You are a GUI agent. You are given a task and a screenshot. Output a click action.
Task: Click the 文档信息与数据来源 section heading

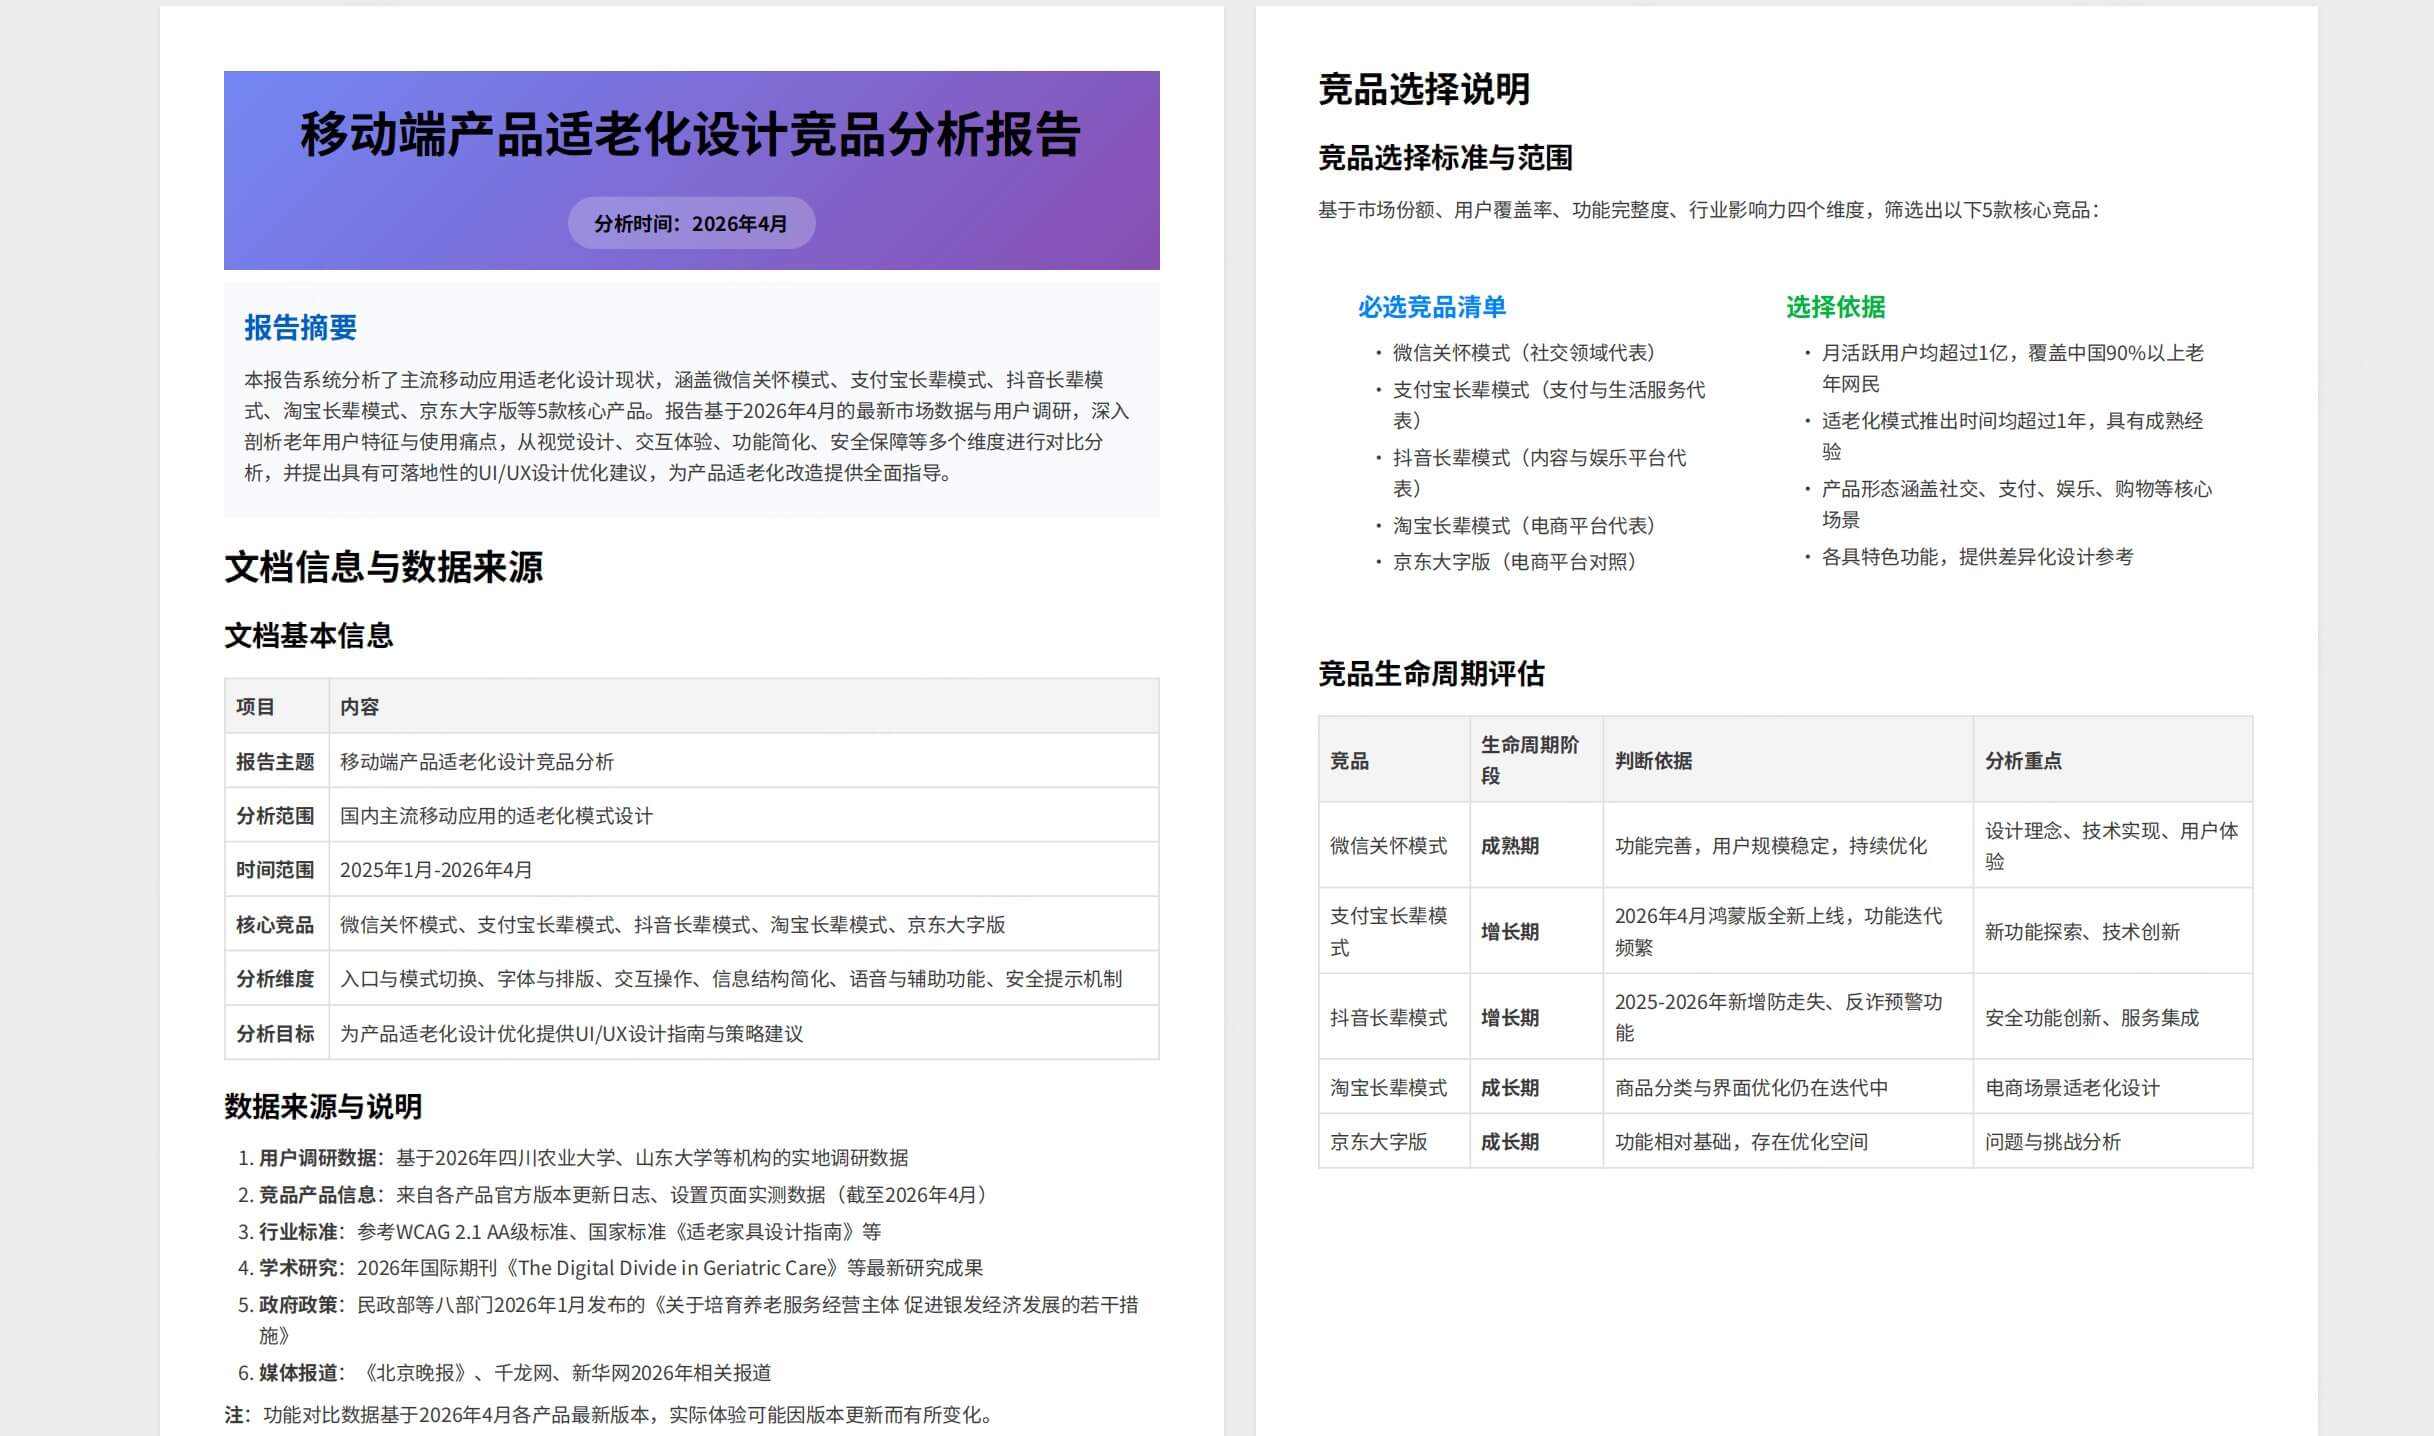383,567
